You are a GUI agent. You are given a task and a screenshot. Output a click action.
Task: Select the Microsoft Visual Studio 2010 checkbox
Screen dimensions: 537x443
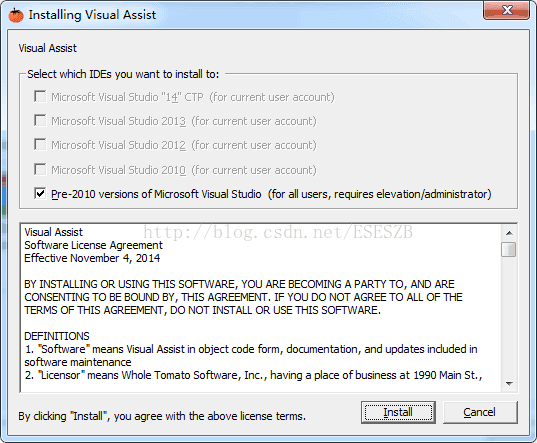[x=40, y=169]
